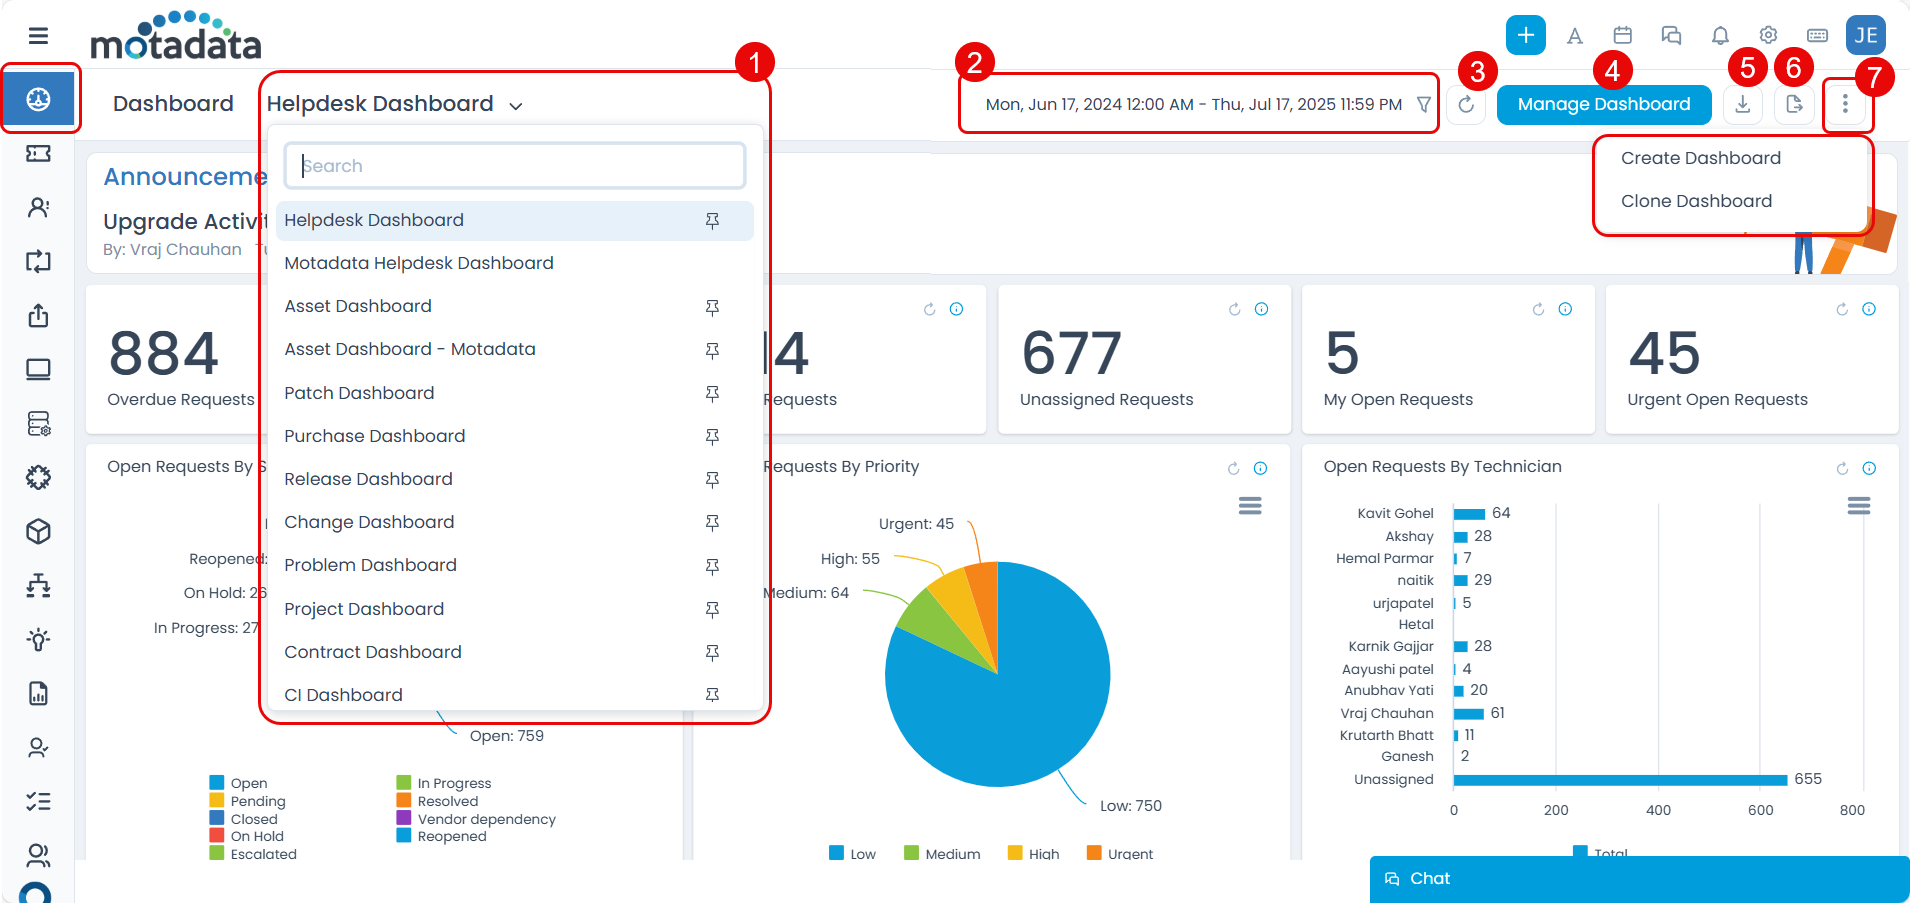This screenshot has width=1910, height=903.
Task: Click the export dashboard icon
Action: click(1794, 105)
